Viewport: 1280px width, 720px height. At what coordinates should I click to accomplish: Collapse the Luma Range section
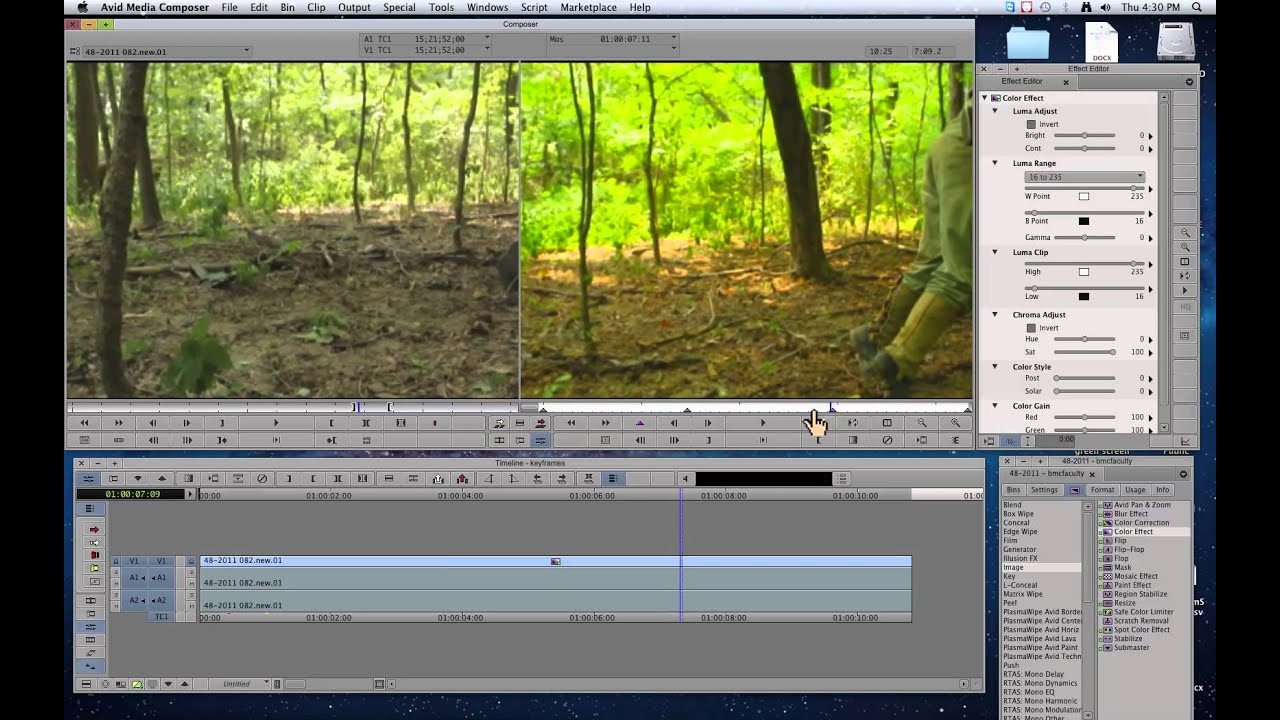pos(995,163)
